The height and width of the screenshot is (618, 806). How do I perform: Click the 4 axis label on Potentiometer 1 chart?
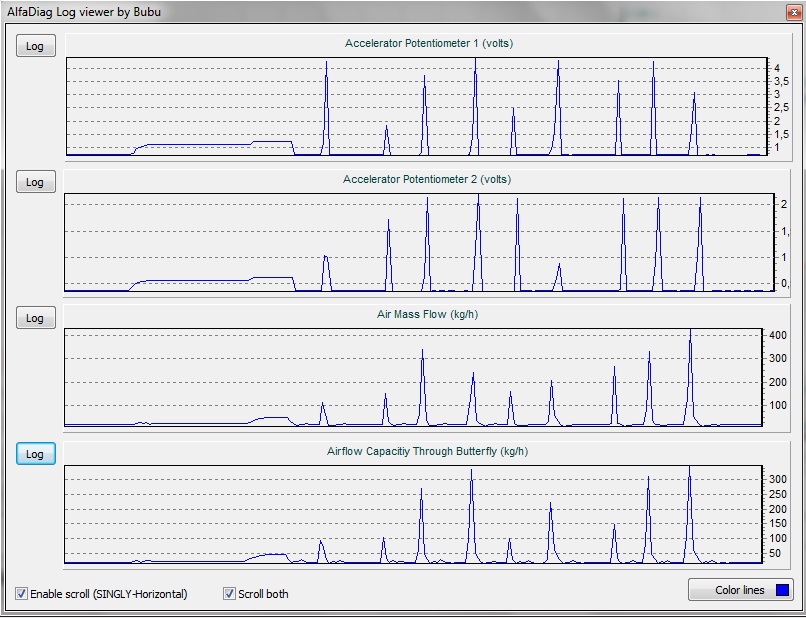tap(778, 68)
